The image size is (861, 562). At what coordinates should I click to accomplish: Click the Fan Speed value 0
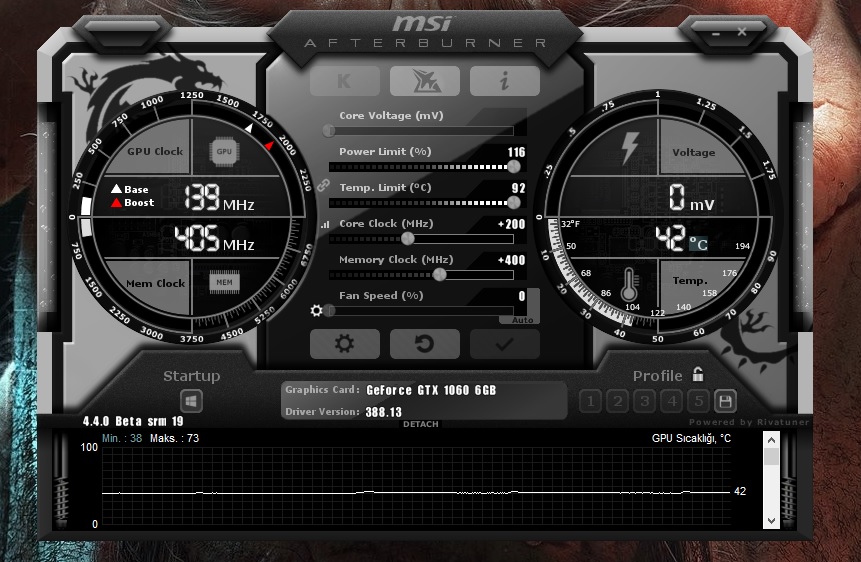point(522,296)
